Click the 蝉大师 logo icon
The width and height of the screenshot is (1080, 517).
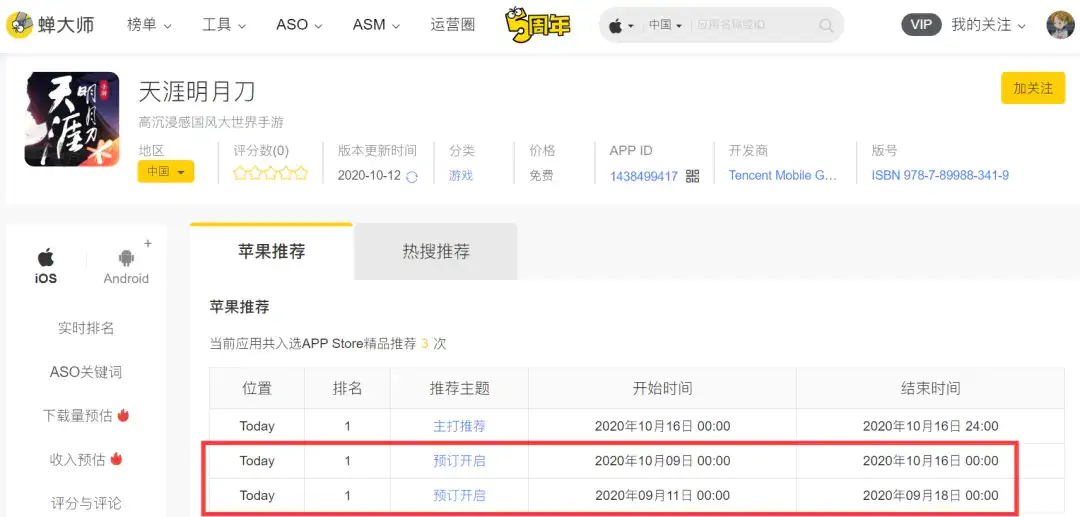tap(19, 25)
